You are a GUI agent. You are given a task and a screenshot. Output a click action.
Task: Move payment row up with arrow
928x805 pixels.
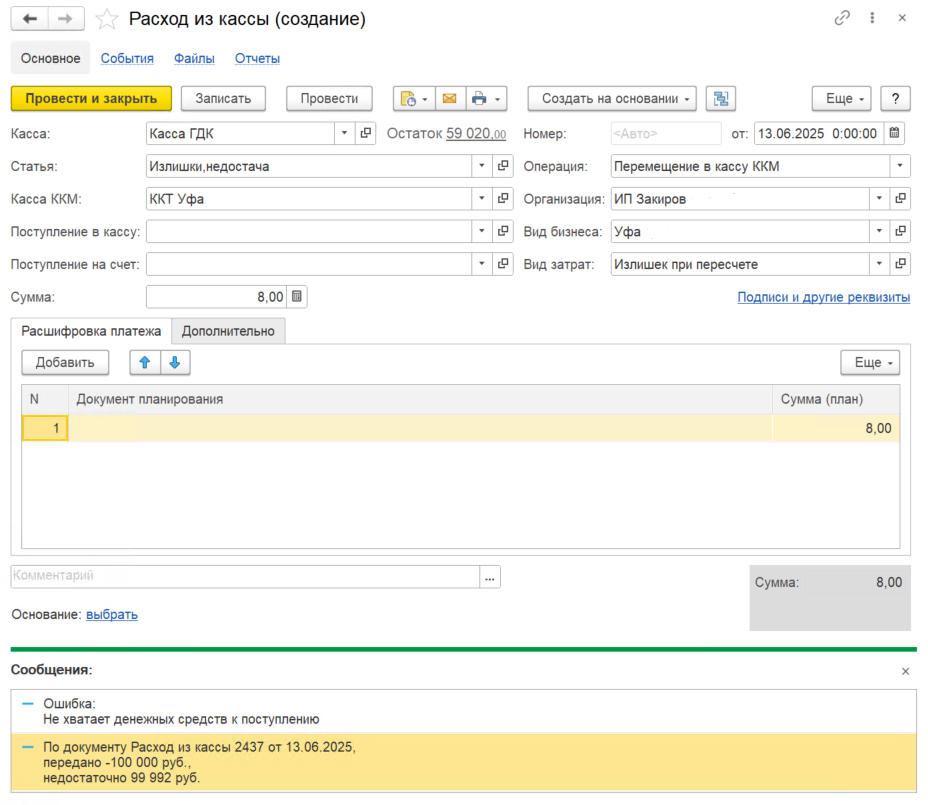(145, 363)
